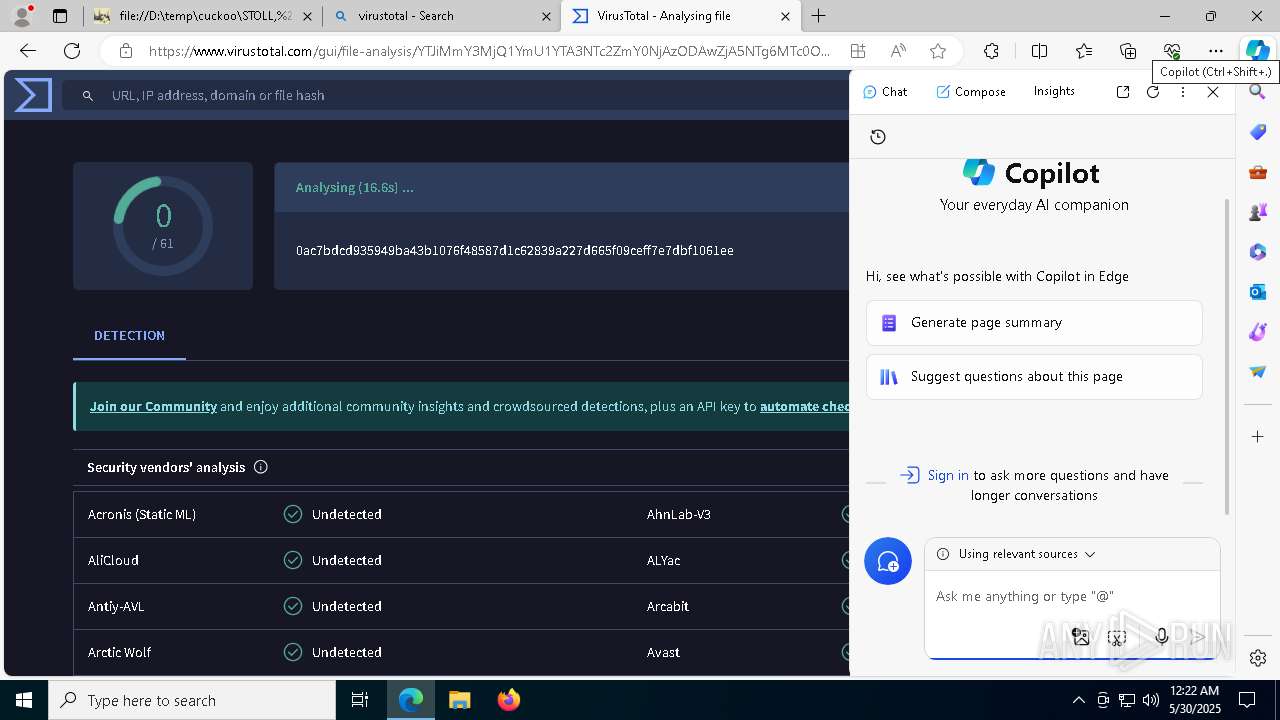The width and height of the screenshot is (1280, 720).
Task: Refresh the current page
Action: 72,51
